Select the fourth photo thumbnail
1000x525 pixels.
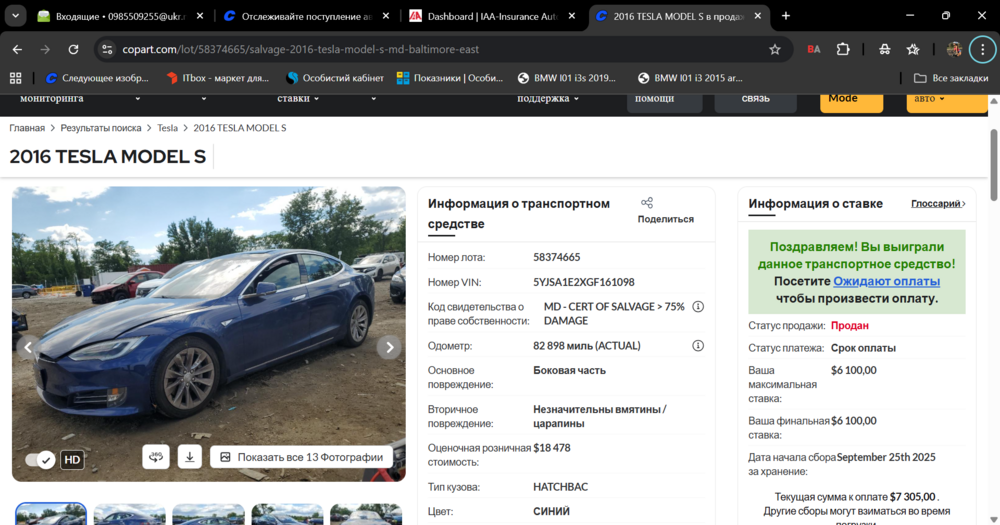click(287, 514)
